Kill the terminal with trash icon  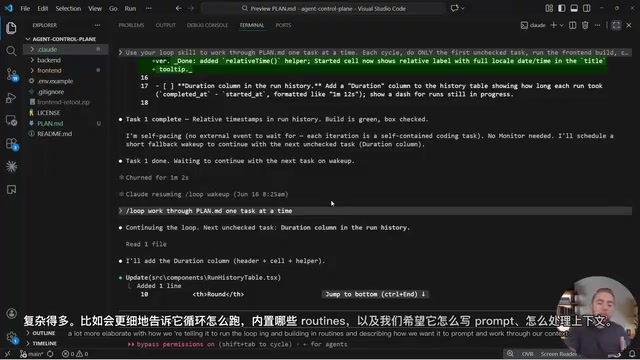[585, 25]
